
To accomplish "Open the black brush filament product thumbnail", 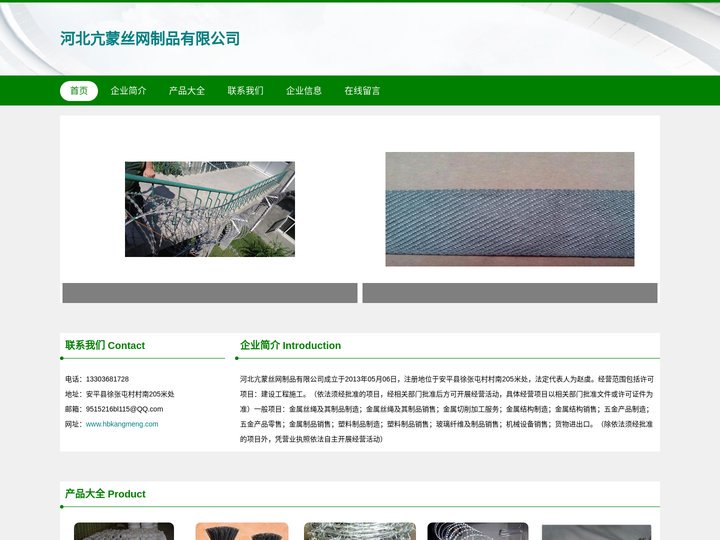I will pyautogui.click(x=242, y=531).
